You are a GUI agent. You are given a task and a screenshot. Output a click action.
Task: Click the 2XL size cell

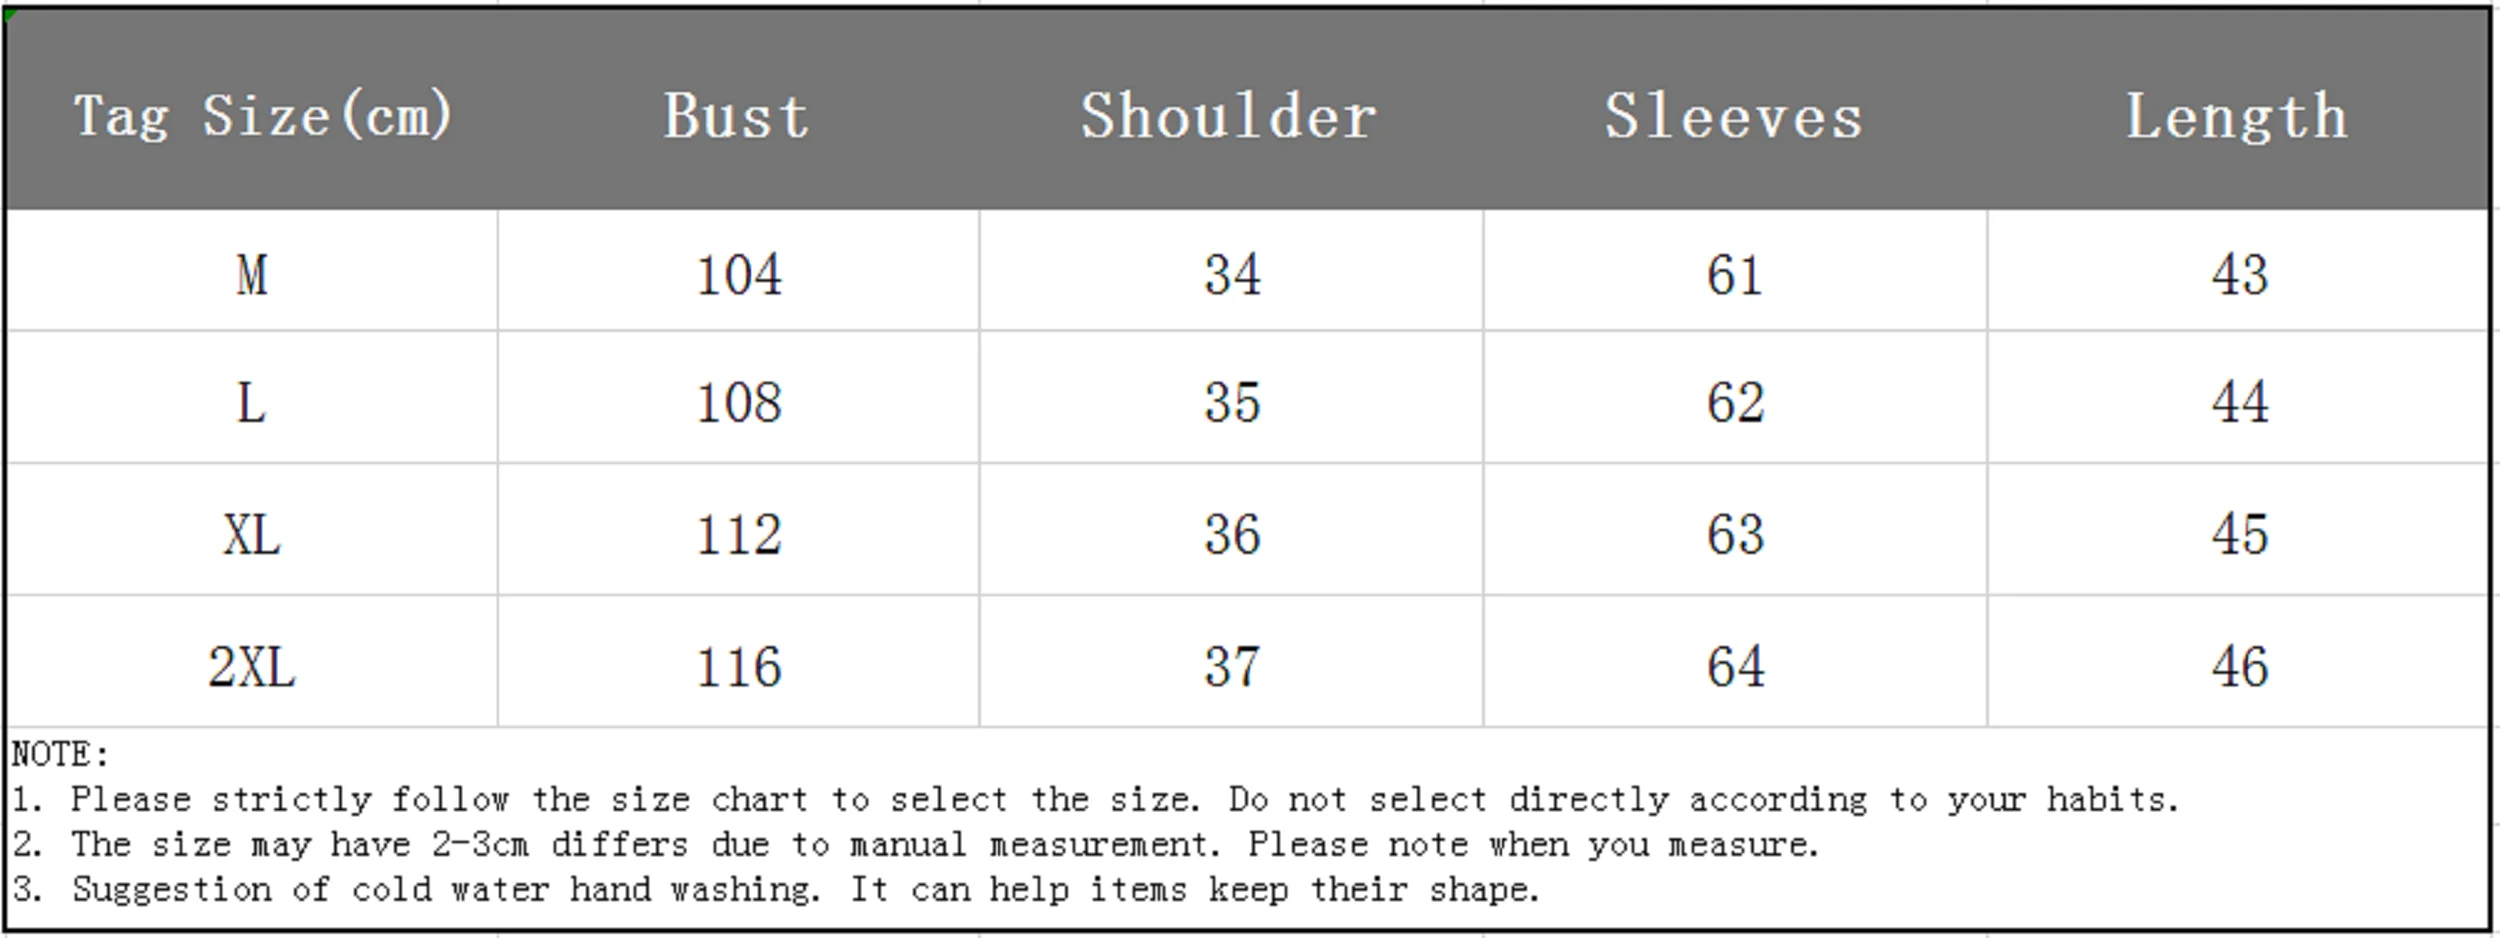coord(252,666)
